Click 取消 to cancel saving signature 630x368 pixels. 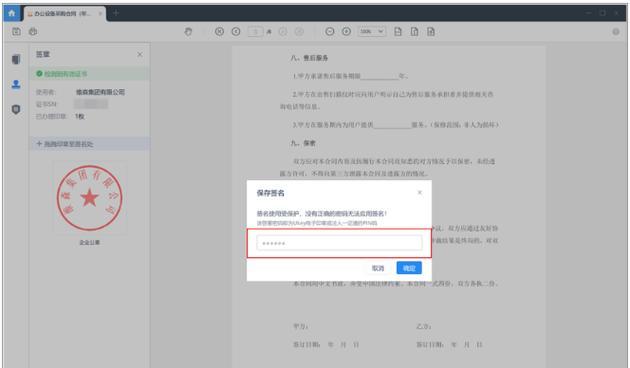(378, 268)
